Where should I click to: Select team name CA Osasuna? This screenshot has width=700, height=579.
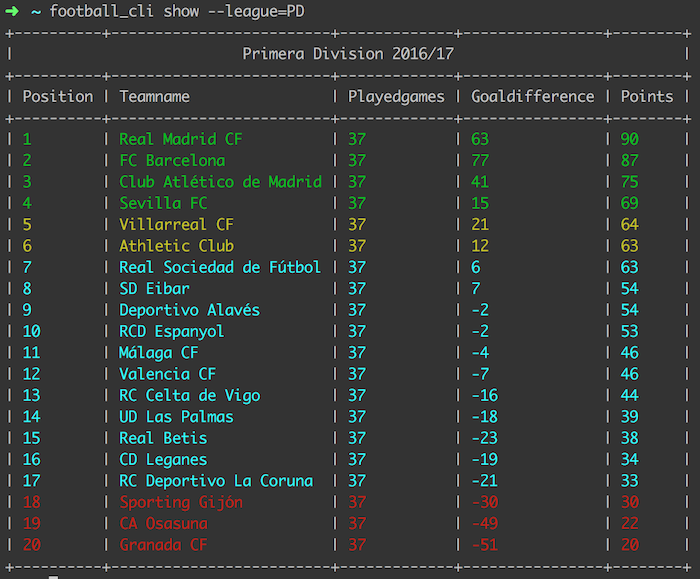pyautogui.click(x=163, y=523)
